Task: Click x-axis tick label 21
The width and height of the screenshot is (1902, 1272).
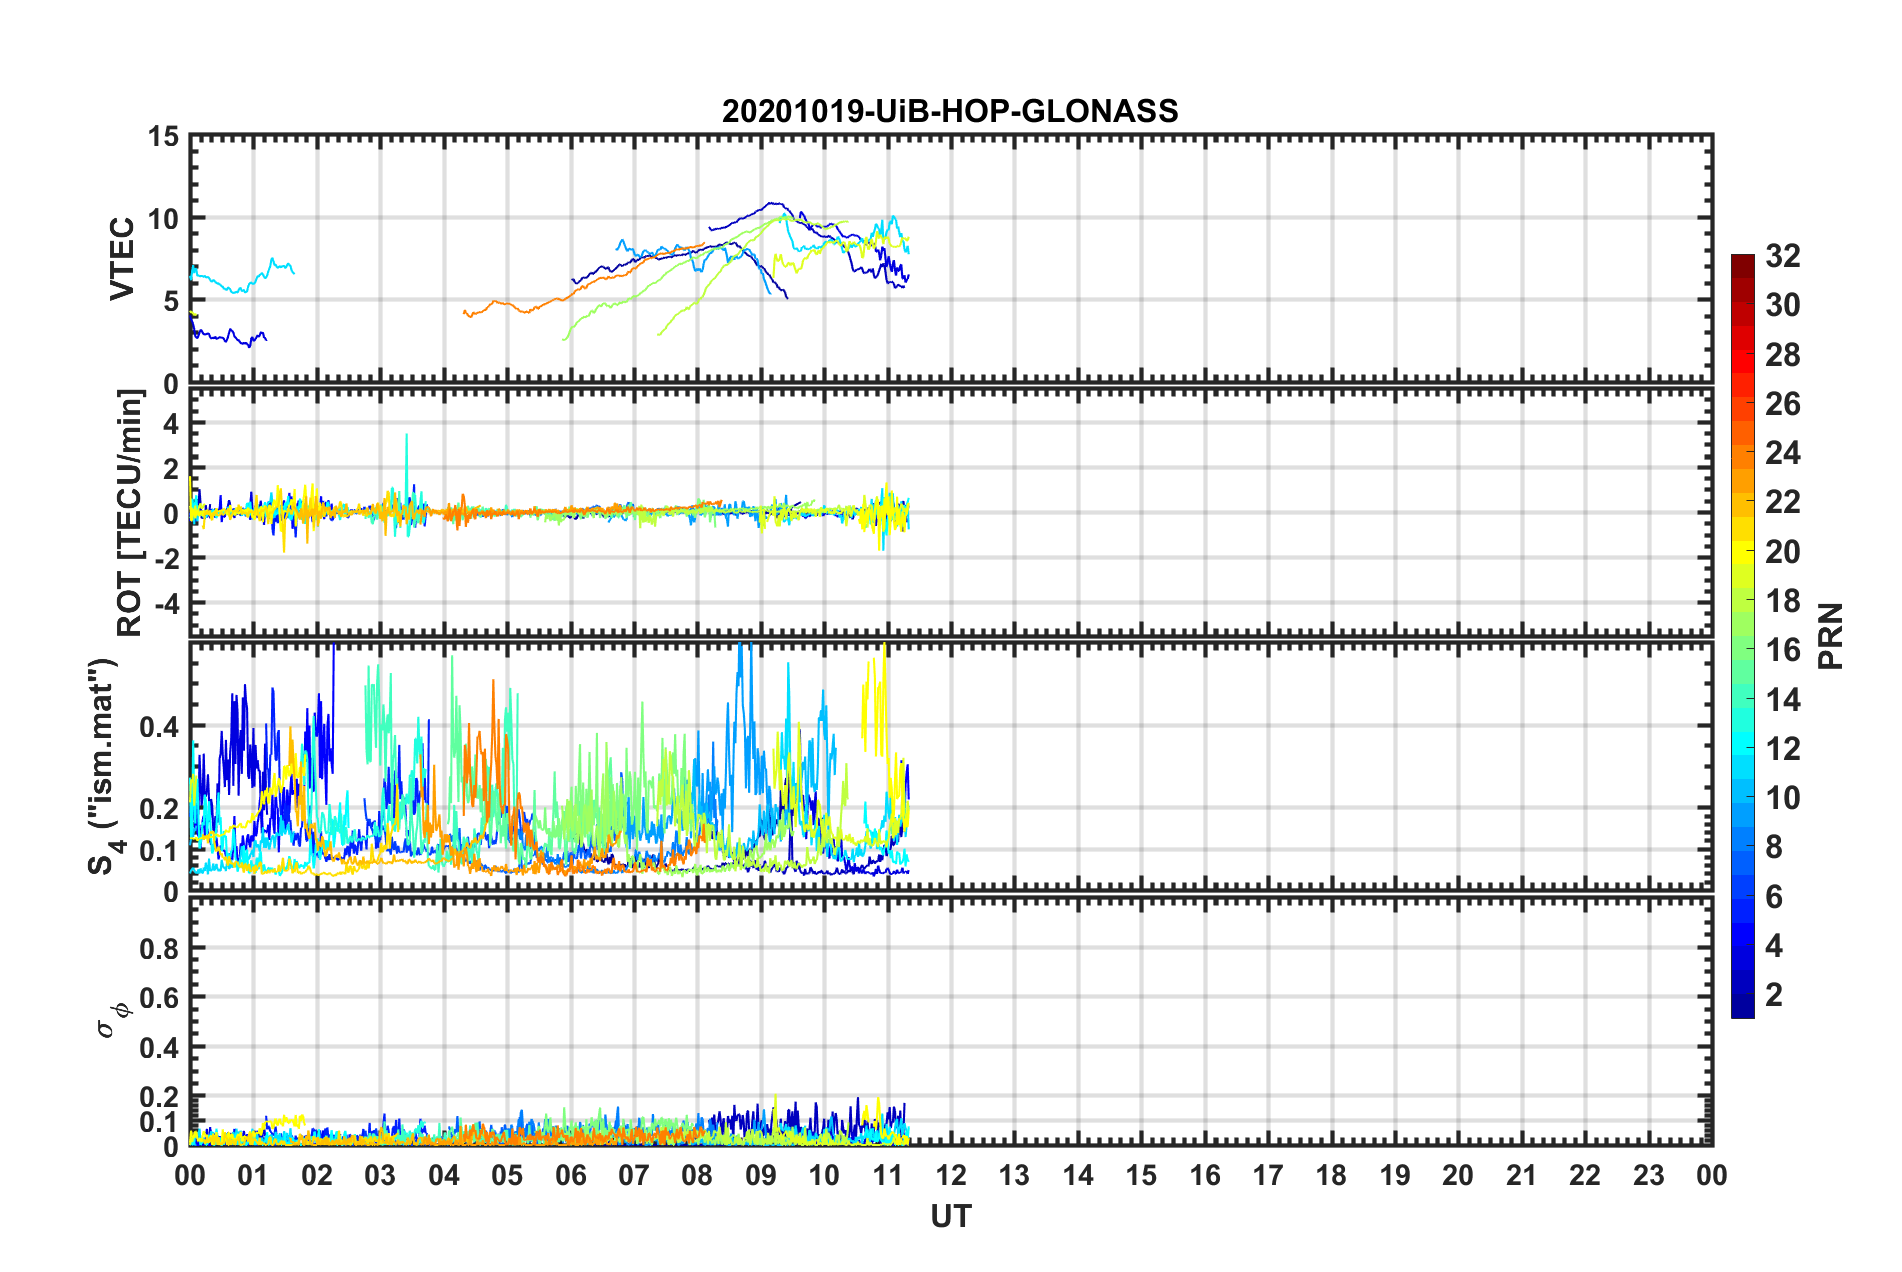Action: [x=1522, y=1175]
